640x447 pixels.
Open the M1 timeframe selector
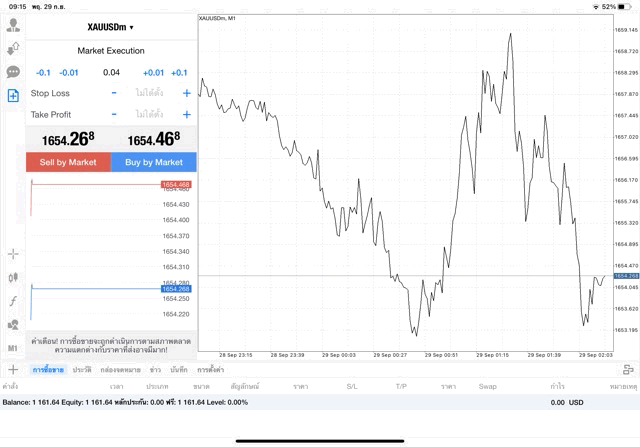[13, 347]
